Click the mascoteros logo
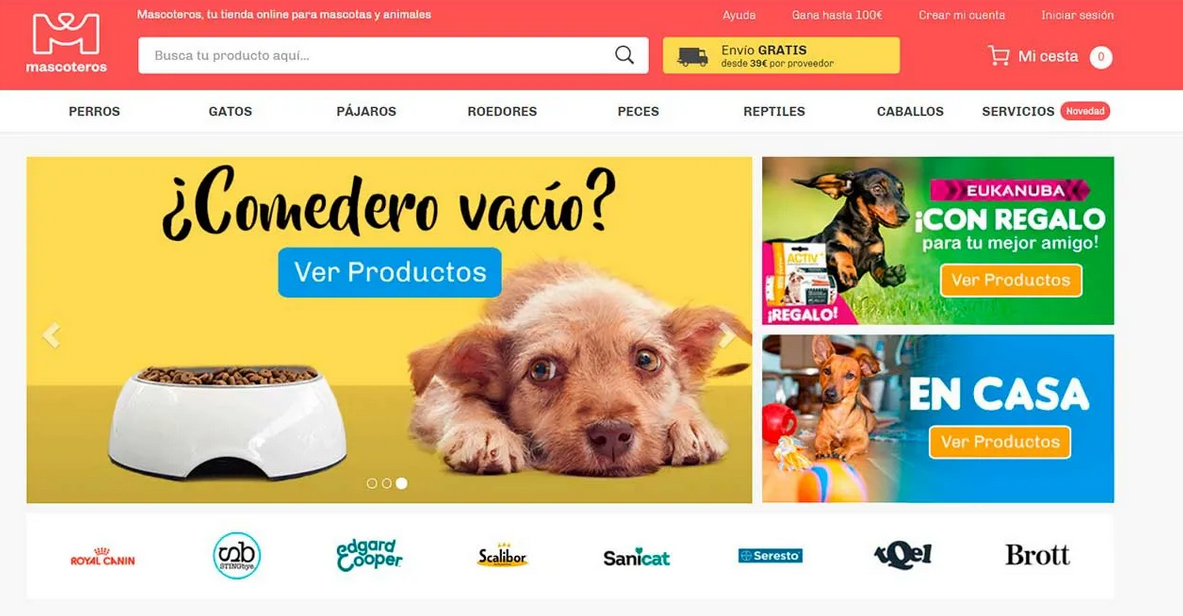This screenshot has height=616, width=1183. pos(66,43)
